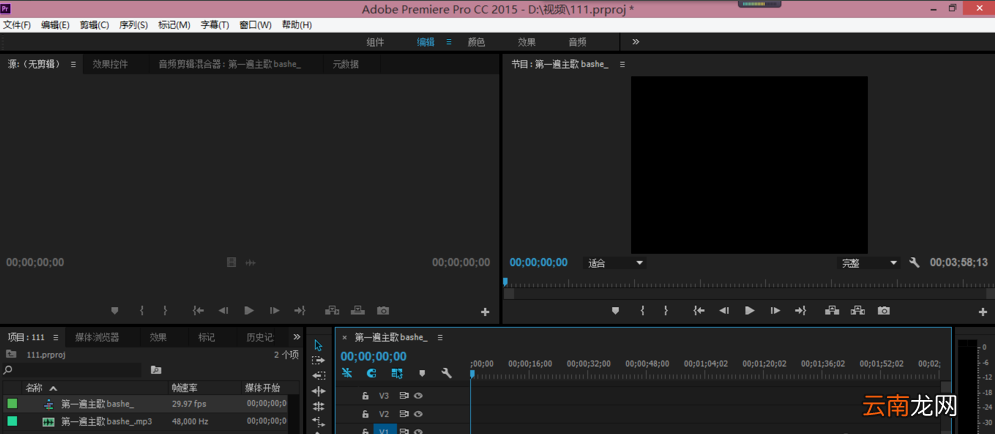Go to In point in Program monitor
Image resolution: width=995 pixels, height=434 pixels.
pos(699,310)
